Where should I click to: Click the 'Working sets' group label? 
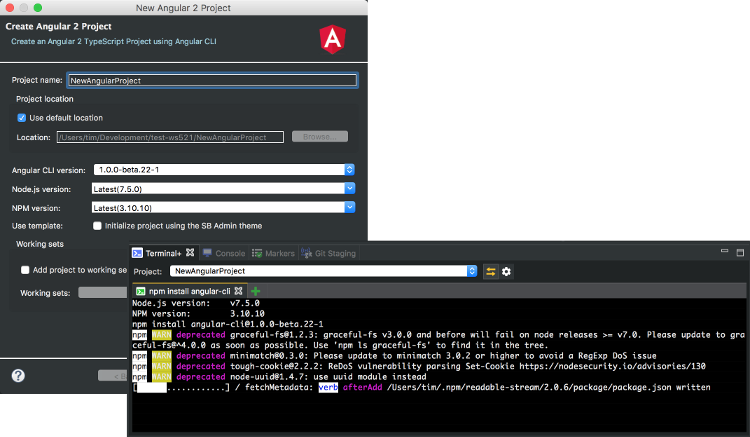coord(40,244)
